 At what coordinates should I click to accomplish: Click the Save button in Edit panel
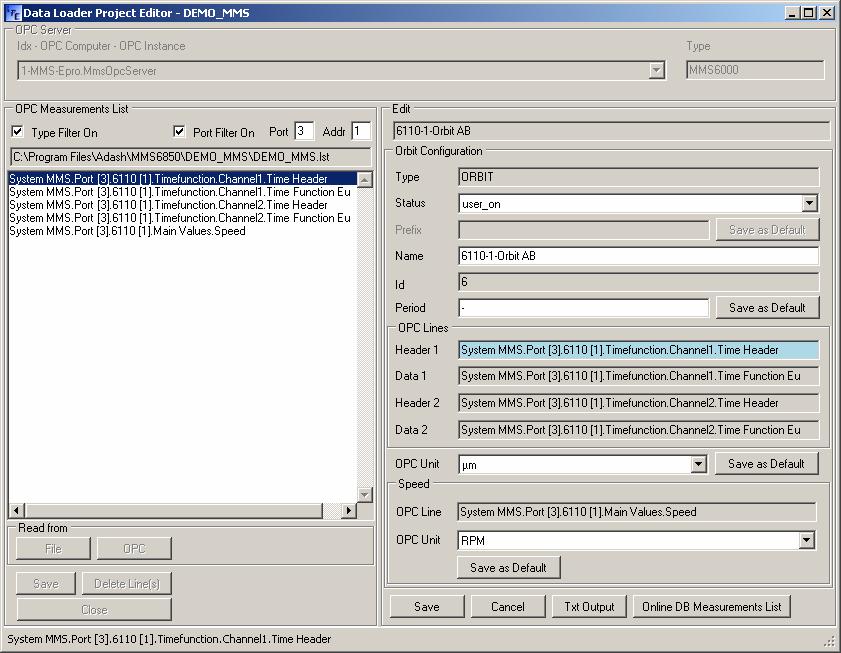click(427, 607)
